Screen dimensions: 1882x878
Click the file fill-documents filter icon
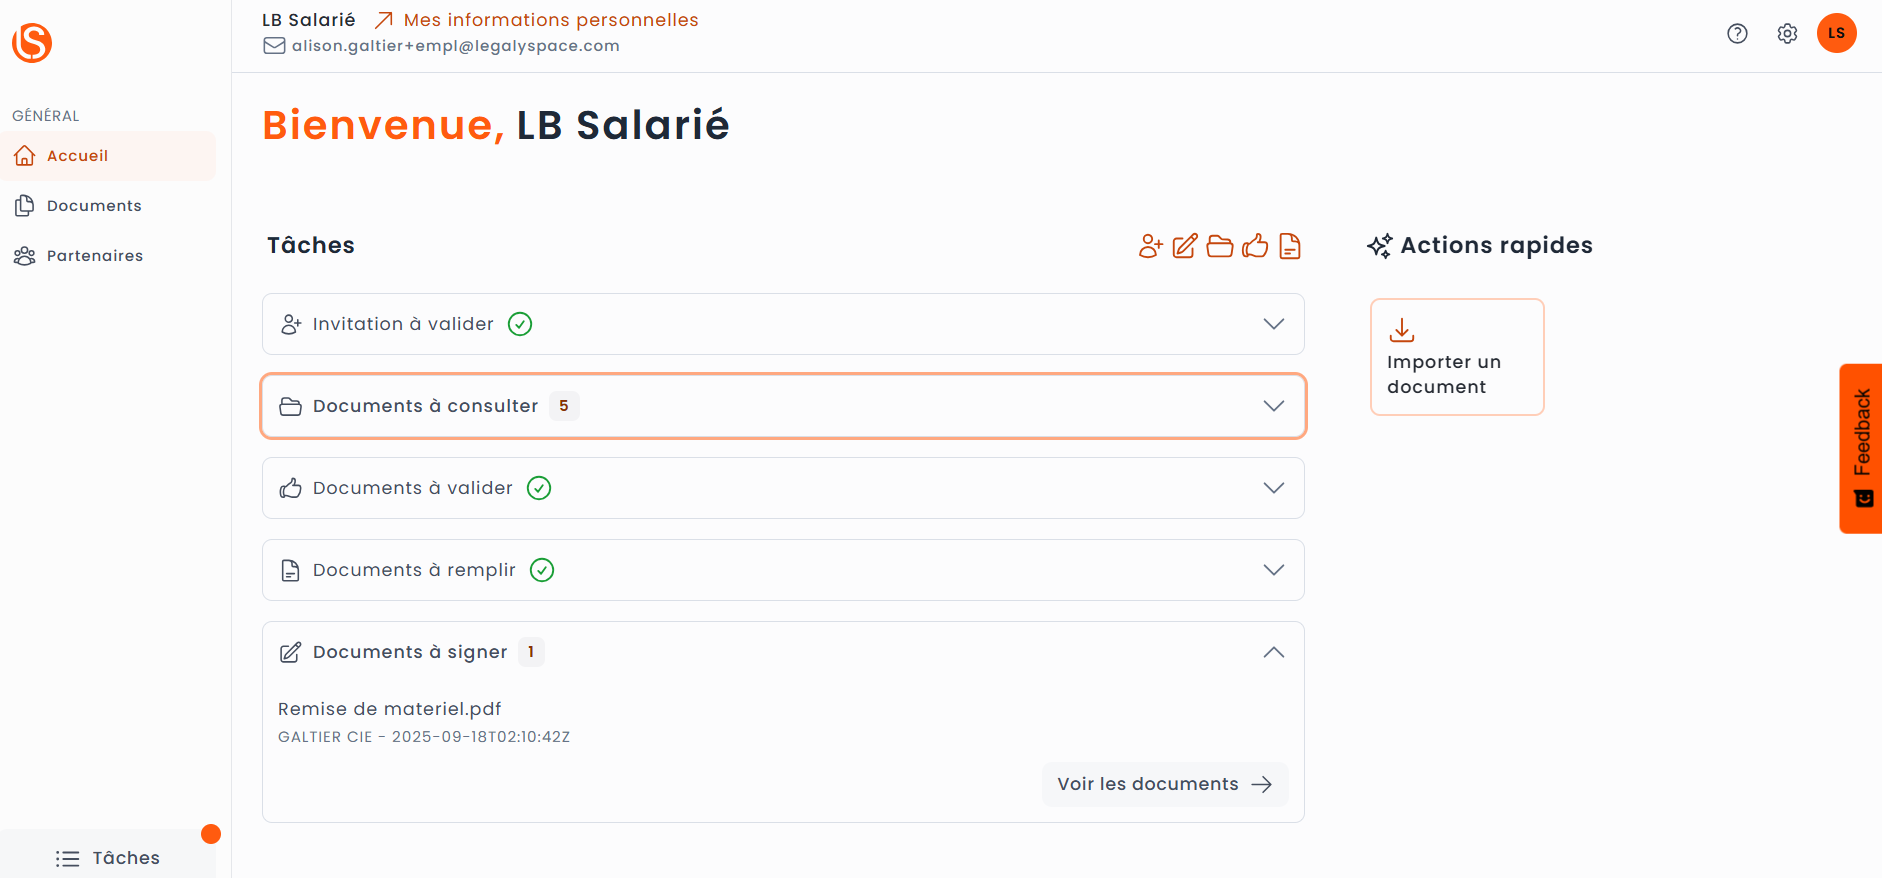click(1290, 246)
